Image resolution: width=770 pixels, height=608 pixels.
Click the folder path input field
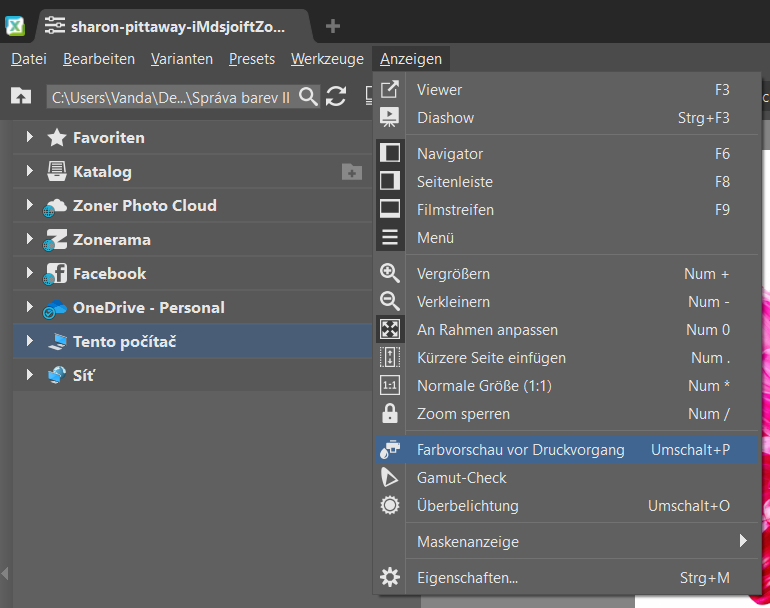pyautogui.click(x=170, y=97)
